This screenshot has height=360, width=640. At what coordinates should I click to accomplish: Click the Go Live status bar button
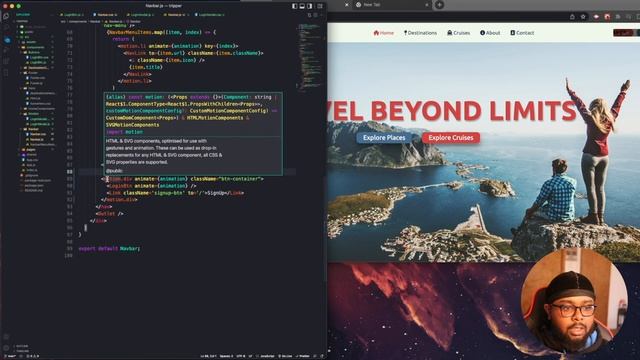coord(286,356)
